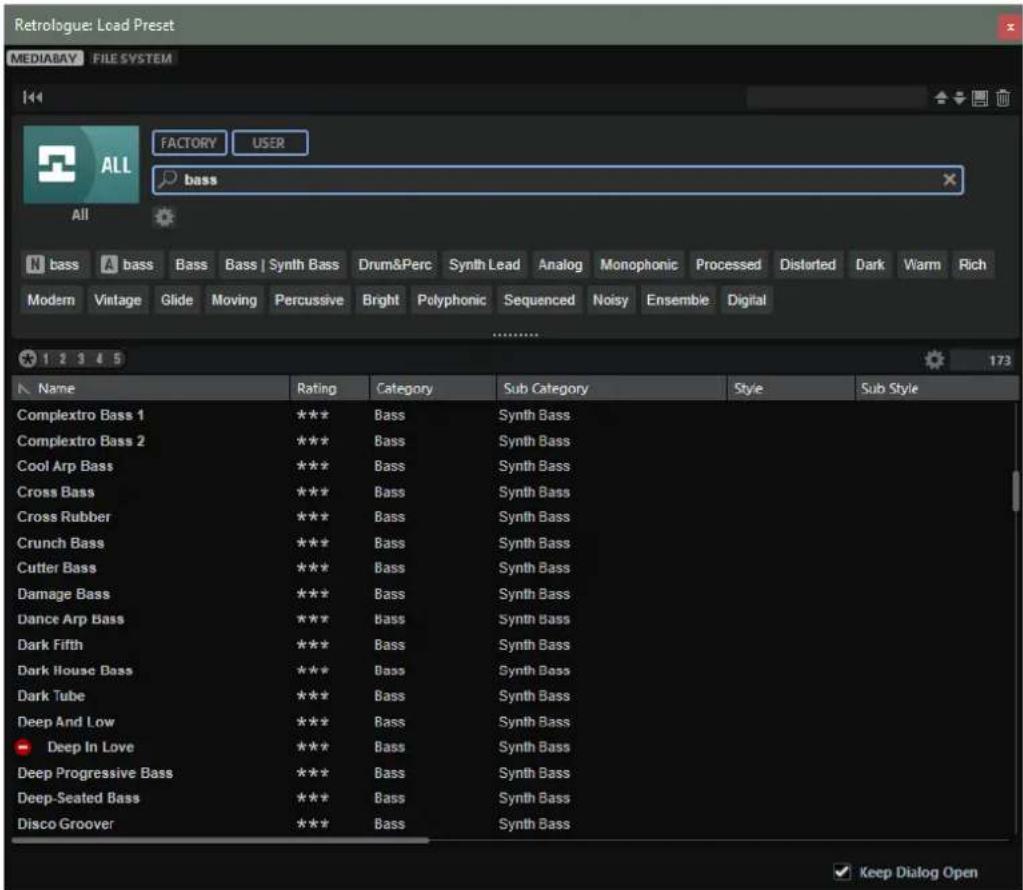Reset the rating filter star icon

click(27, 358)
